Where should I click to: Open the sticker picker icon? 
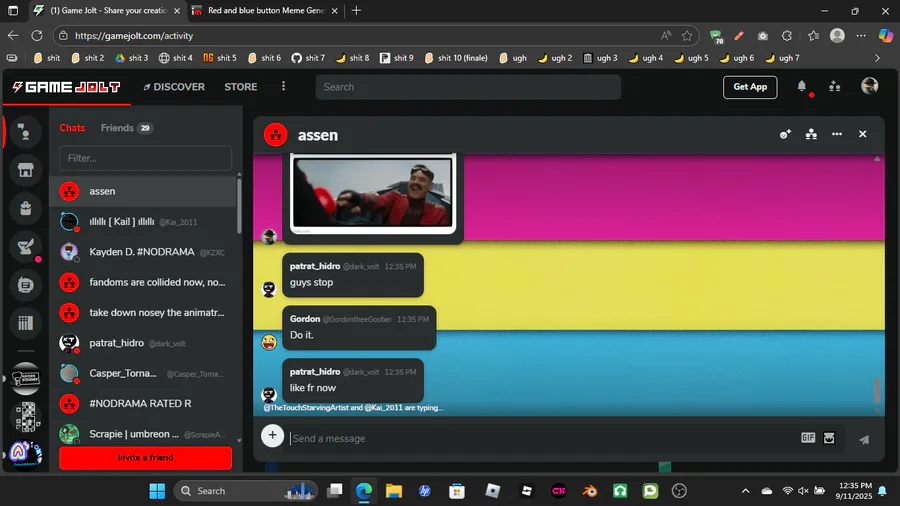[829, 438]
